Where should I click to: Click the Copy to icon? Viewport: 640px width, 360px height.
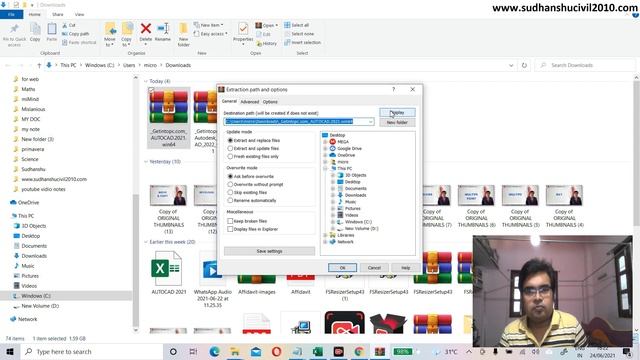point(127,34)
